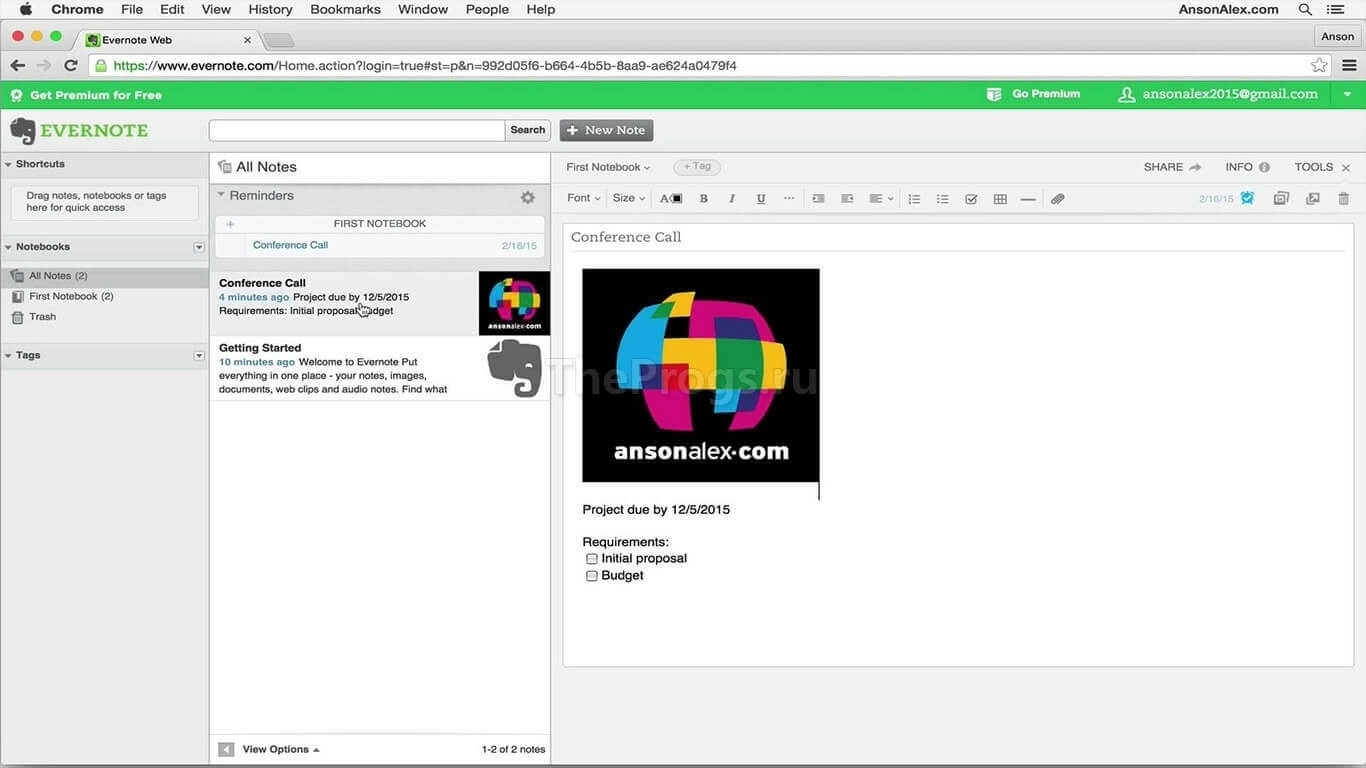1366x768 pixels.
Task: Close the Tools panel with the X
Action: pos(1346,167)
